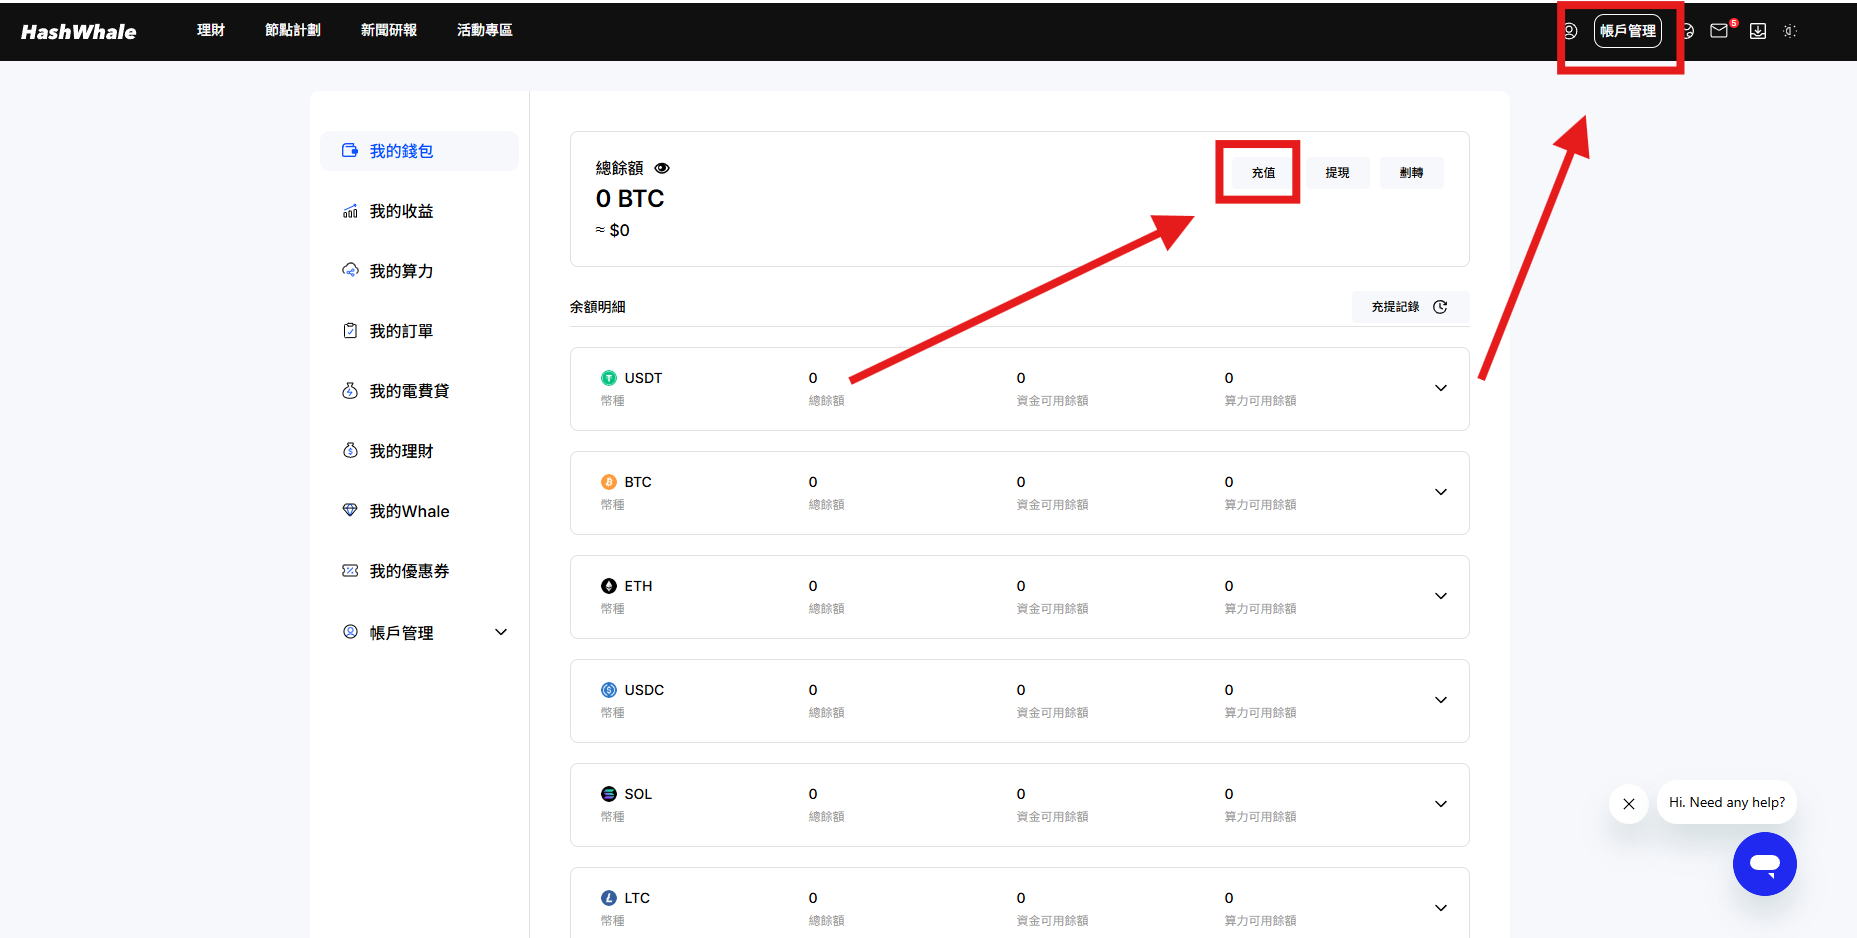Open the blue chat support bubble
Screen dimensions: 1857x938
pos(1765,864)
